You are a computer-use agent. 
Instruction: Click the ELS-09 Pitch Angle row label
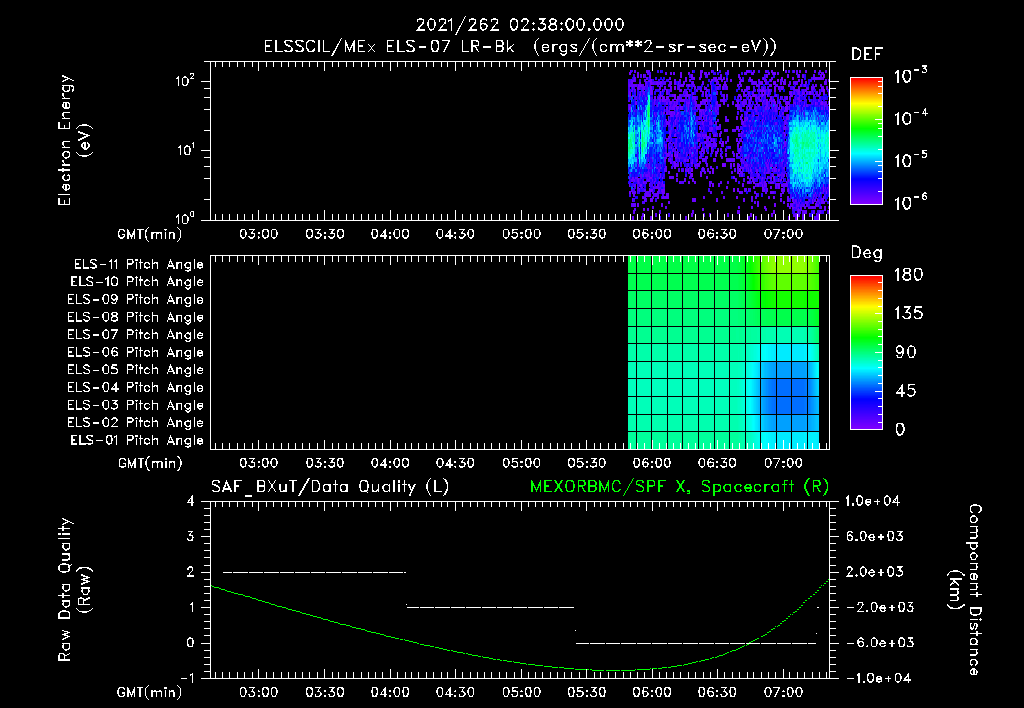click(x=135, y=300)
